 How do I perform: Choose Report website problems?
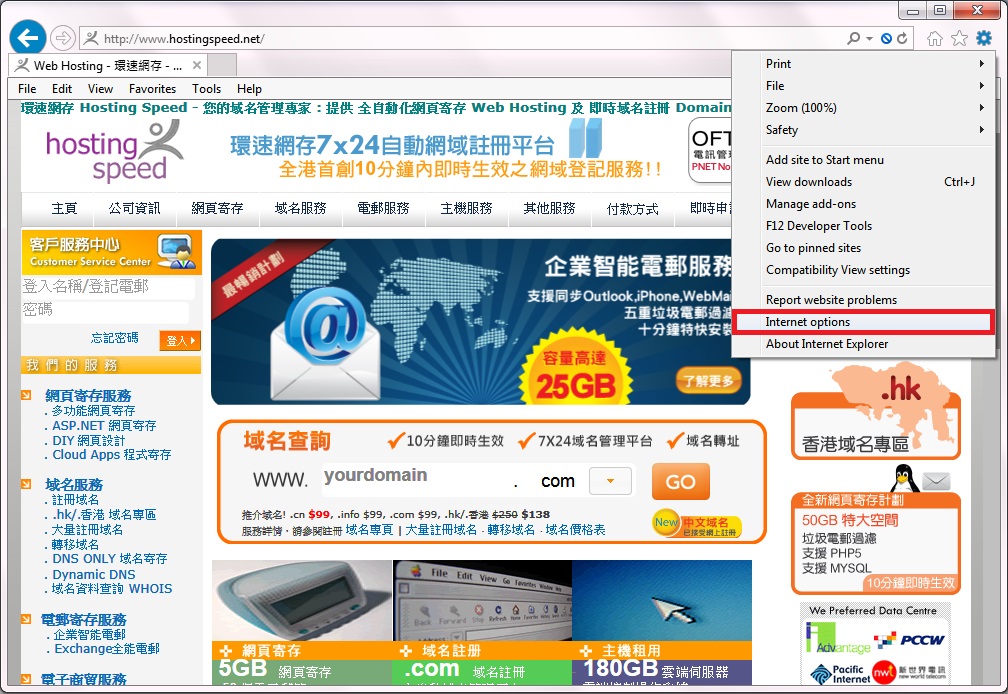(865, 299)
